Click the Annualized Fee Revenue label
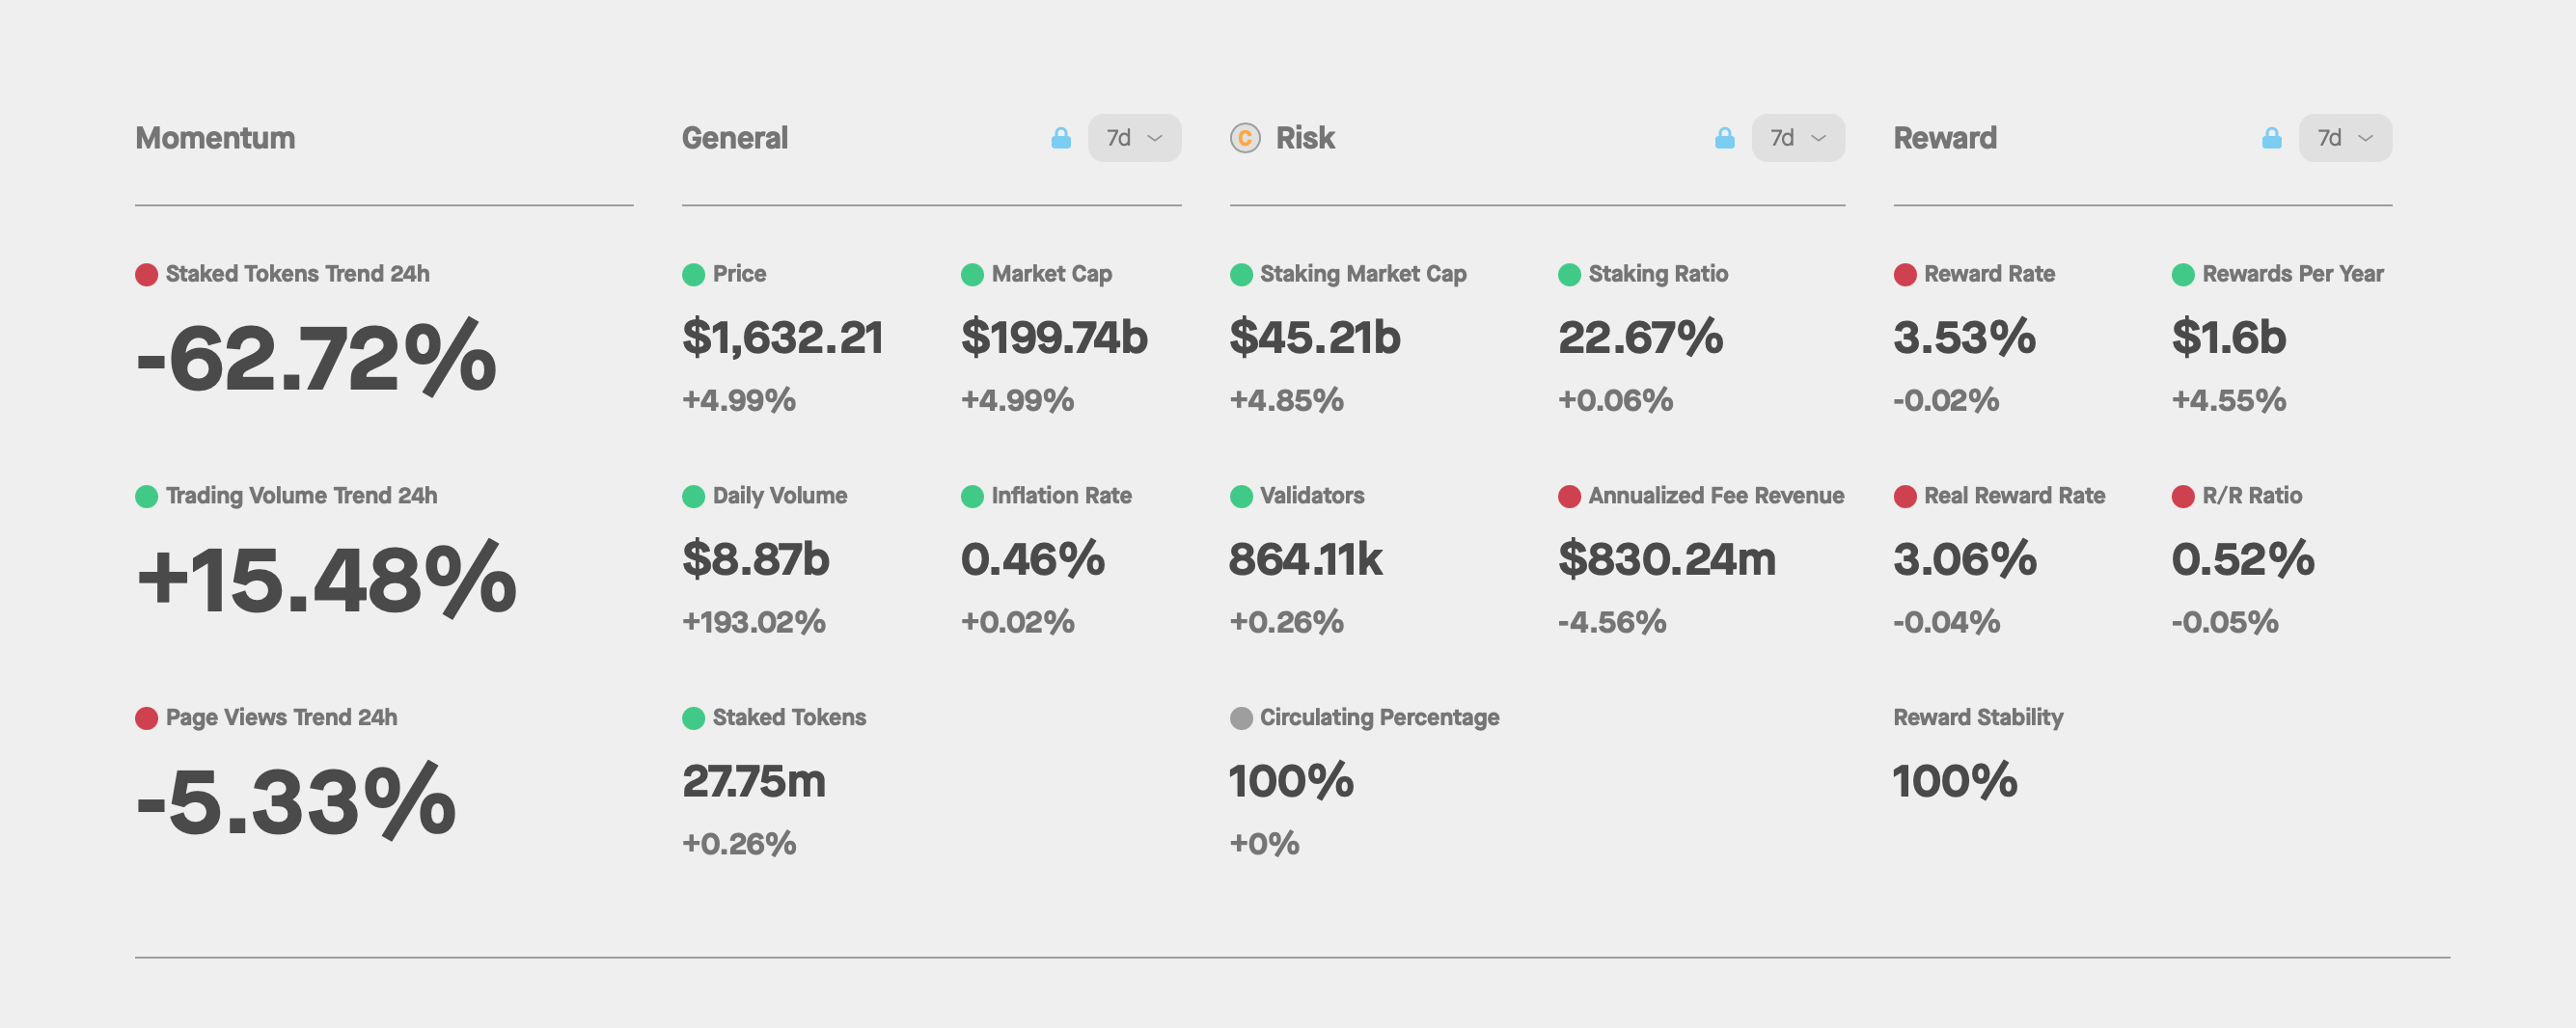Screen dimensions: 2576x1028 point(1715,496)
